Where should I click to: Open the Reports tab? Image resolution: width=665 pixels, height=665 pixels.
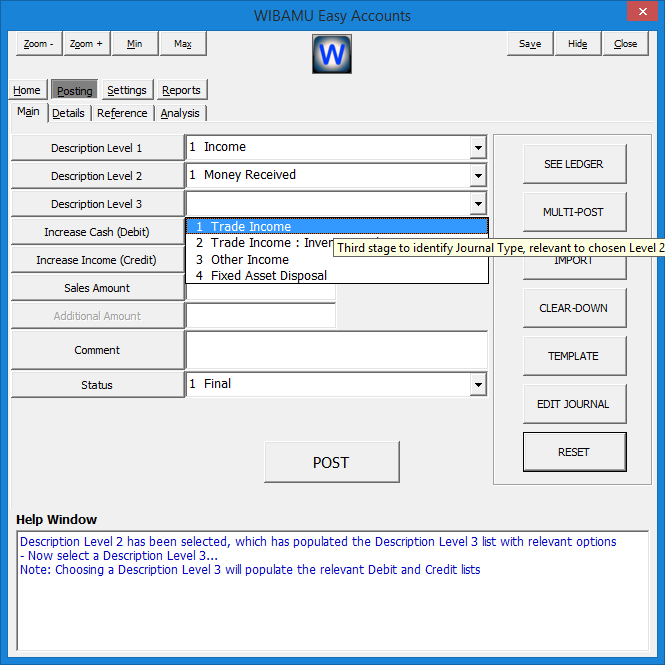point(181,90)
